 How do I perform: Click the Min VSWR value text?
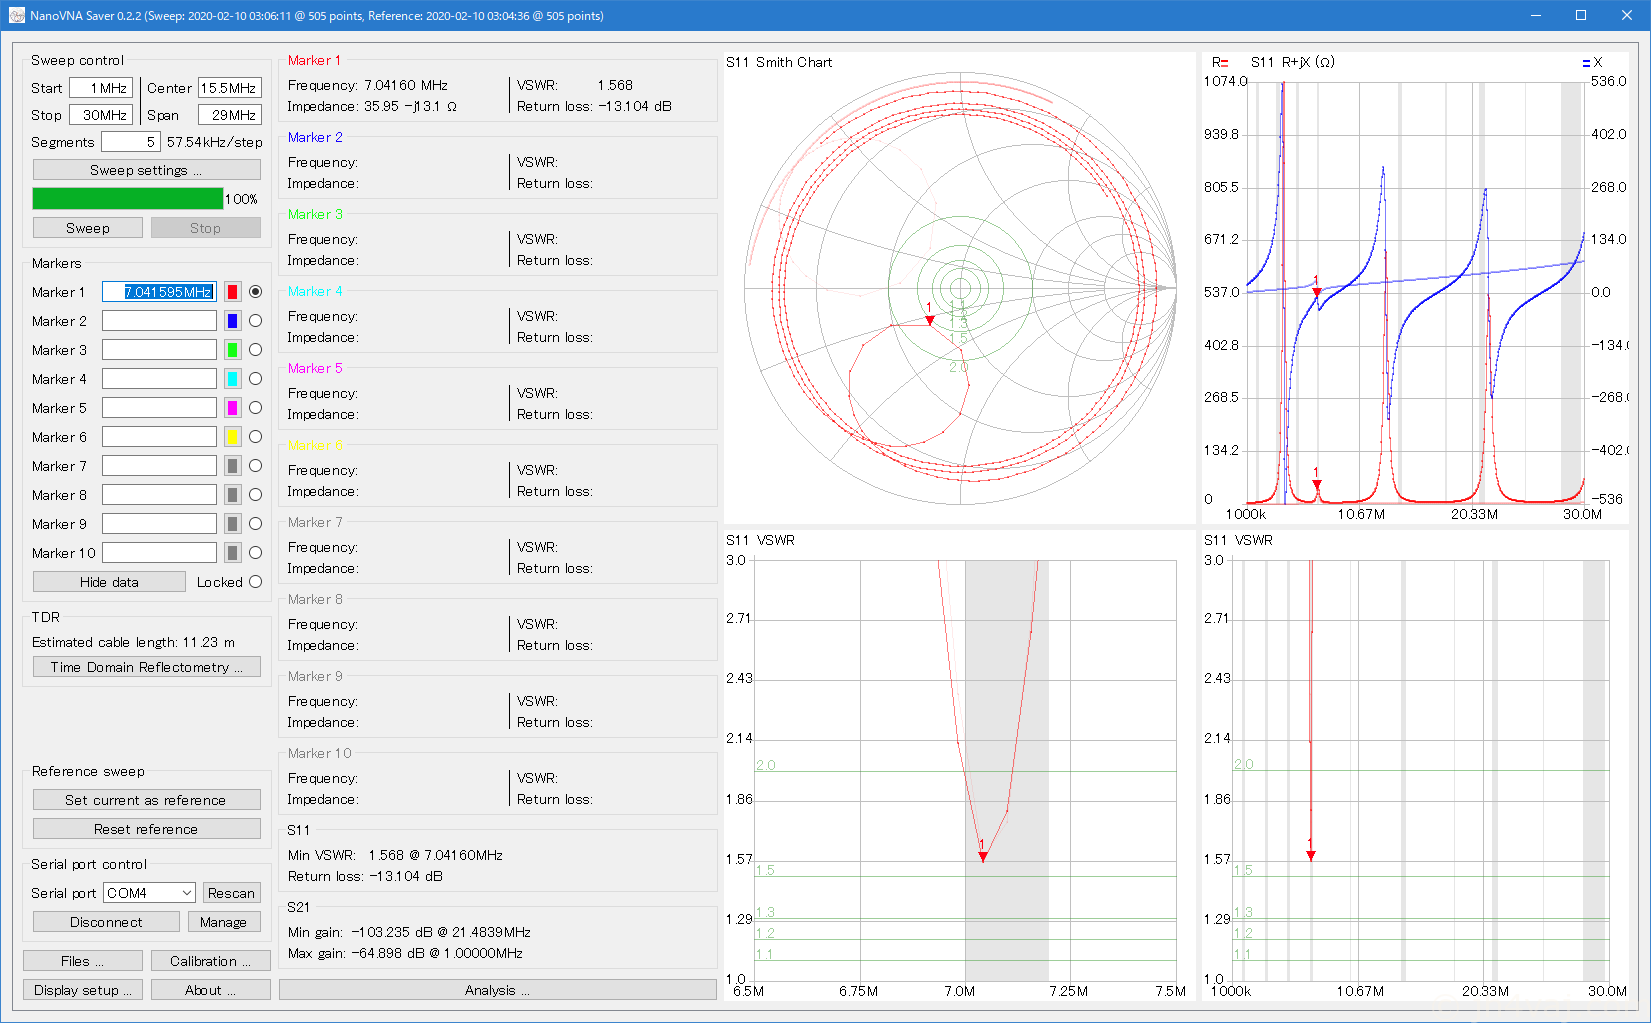click(x=436, y=855)
